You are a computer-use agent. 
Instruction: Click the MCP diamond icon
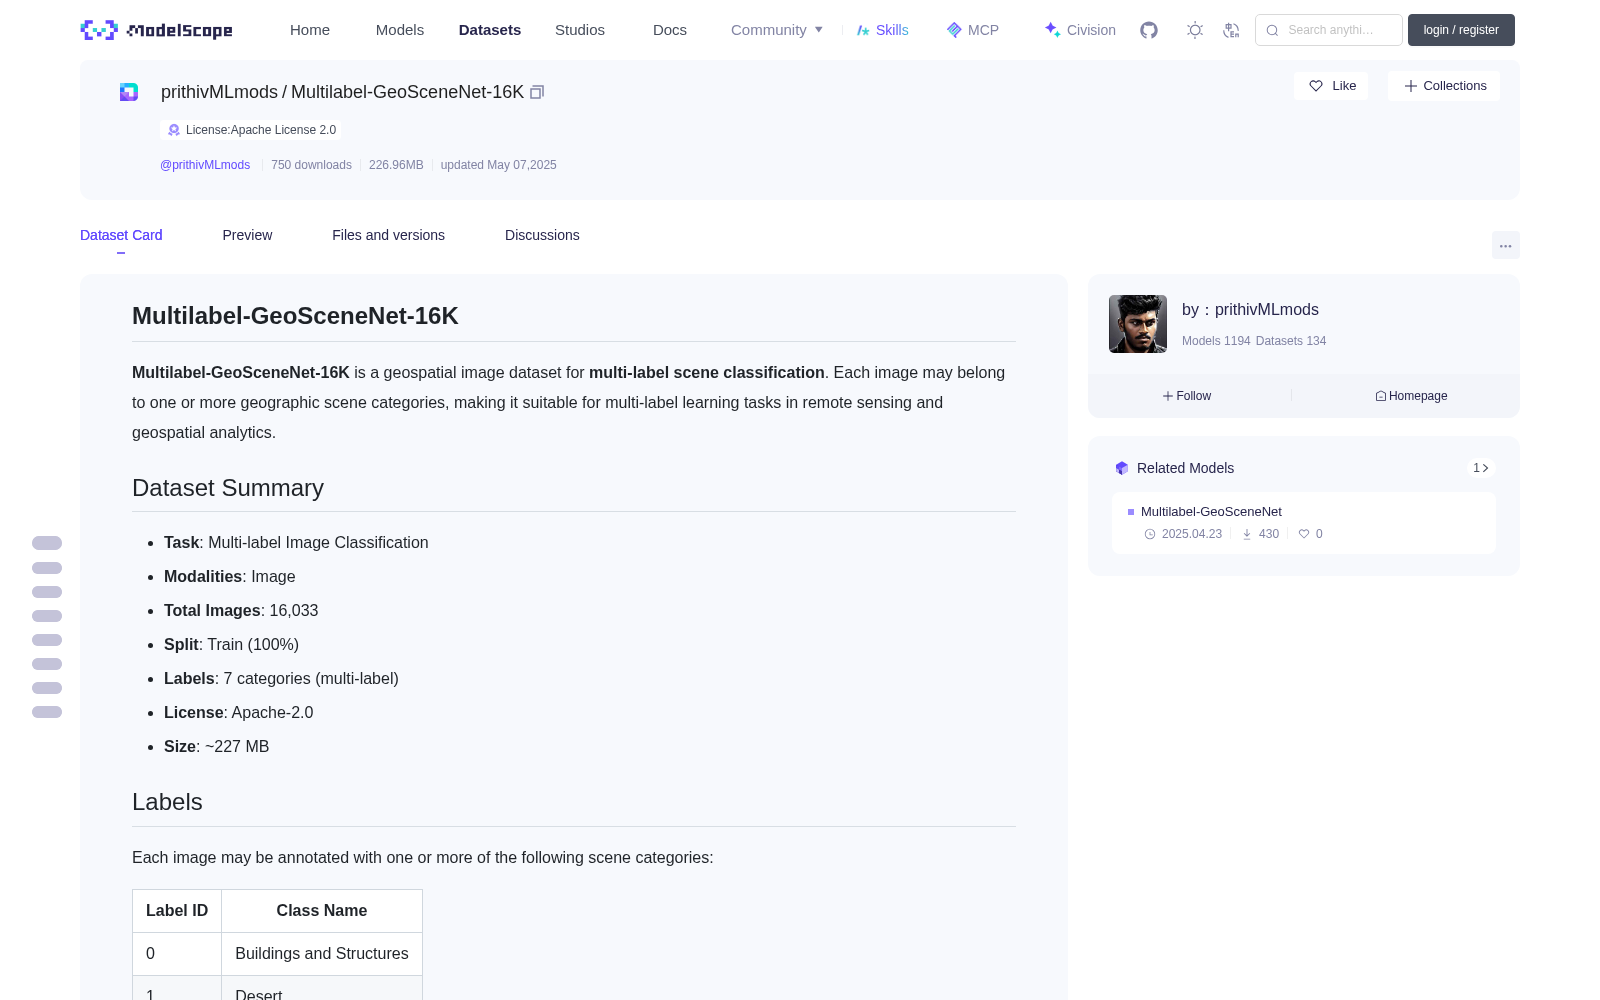[x=954, y=30]
